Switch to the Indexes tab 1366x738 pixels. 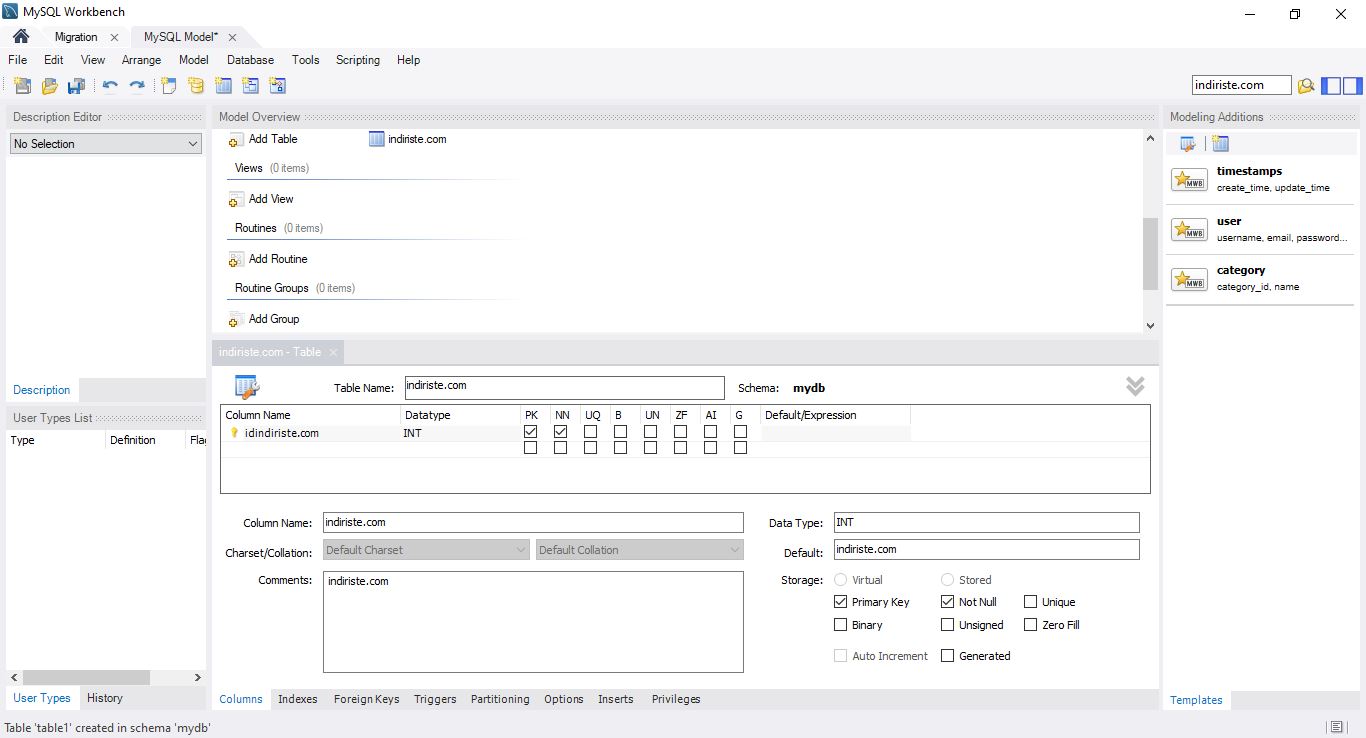point(298,699)
